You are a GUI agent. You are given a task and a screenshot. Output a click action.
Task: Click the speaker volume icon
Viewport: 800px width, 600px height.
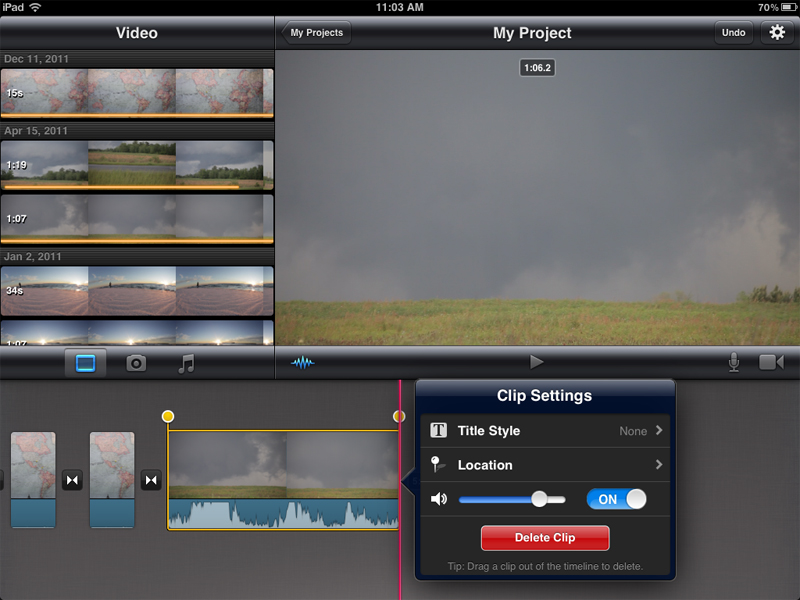pos(439,499)
